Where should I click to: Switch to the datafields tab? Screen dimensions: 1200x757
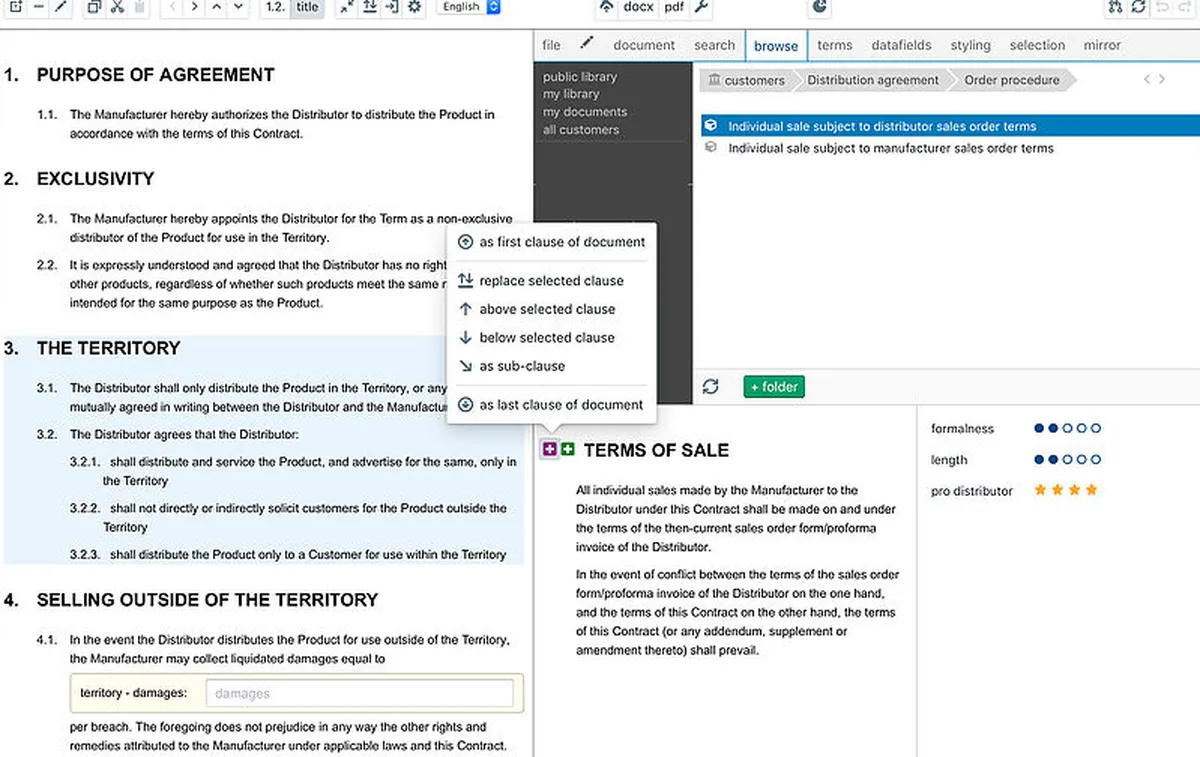[x=901, y=45]
